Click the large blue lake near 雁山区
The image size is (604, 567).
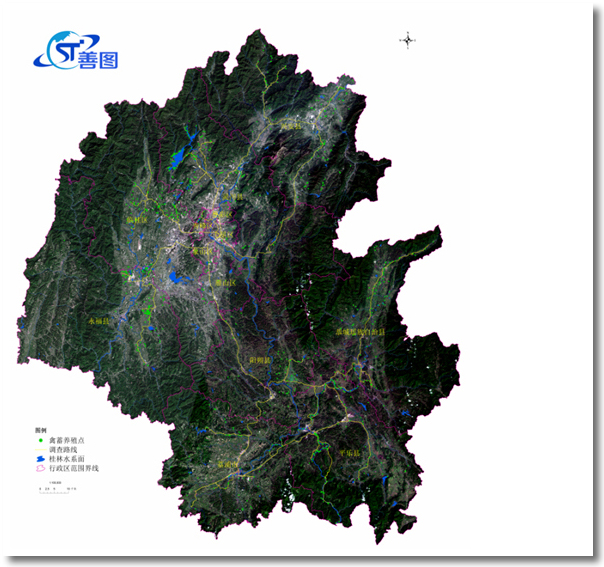(x=176, y=277)
